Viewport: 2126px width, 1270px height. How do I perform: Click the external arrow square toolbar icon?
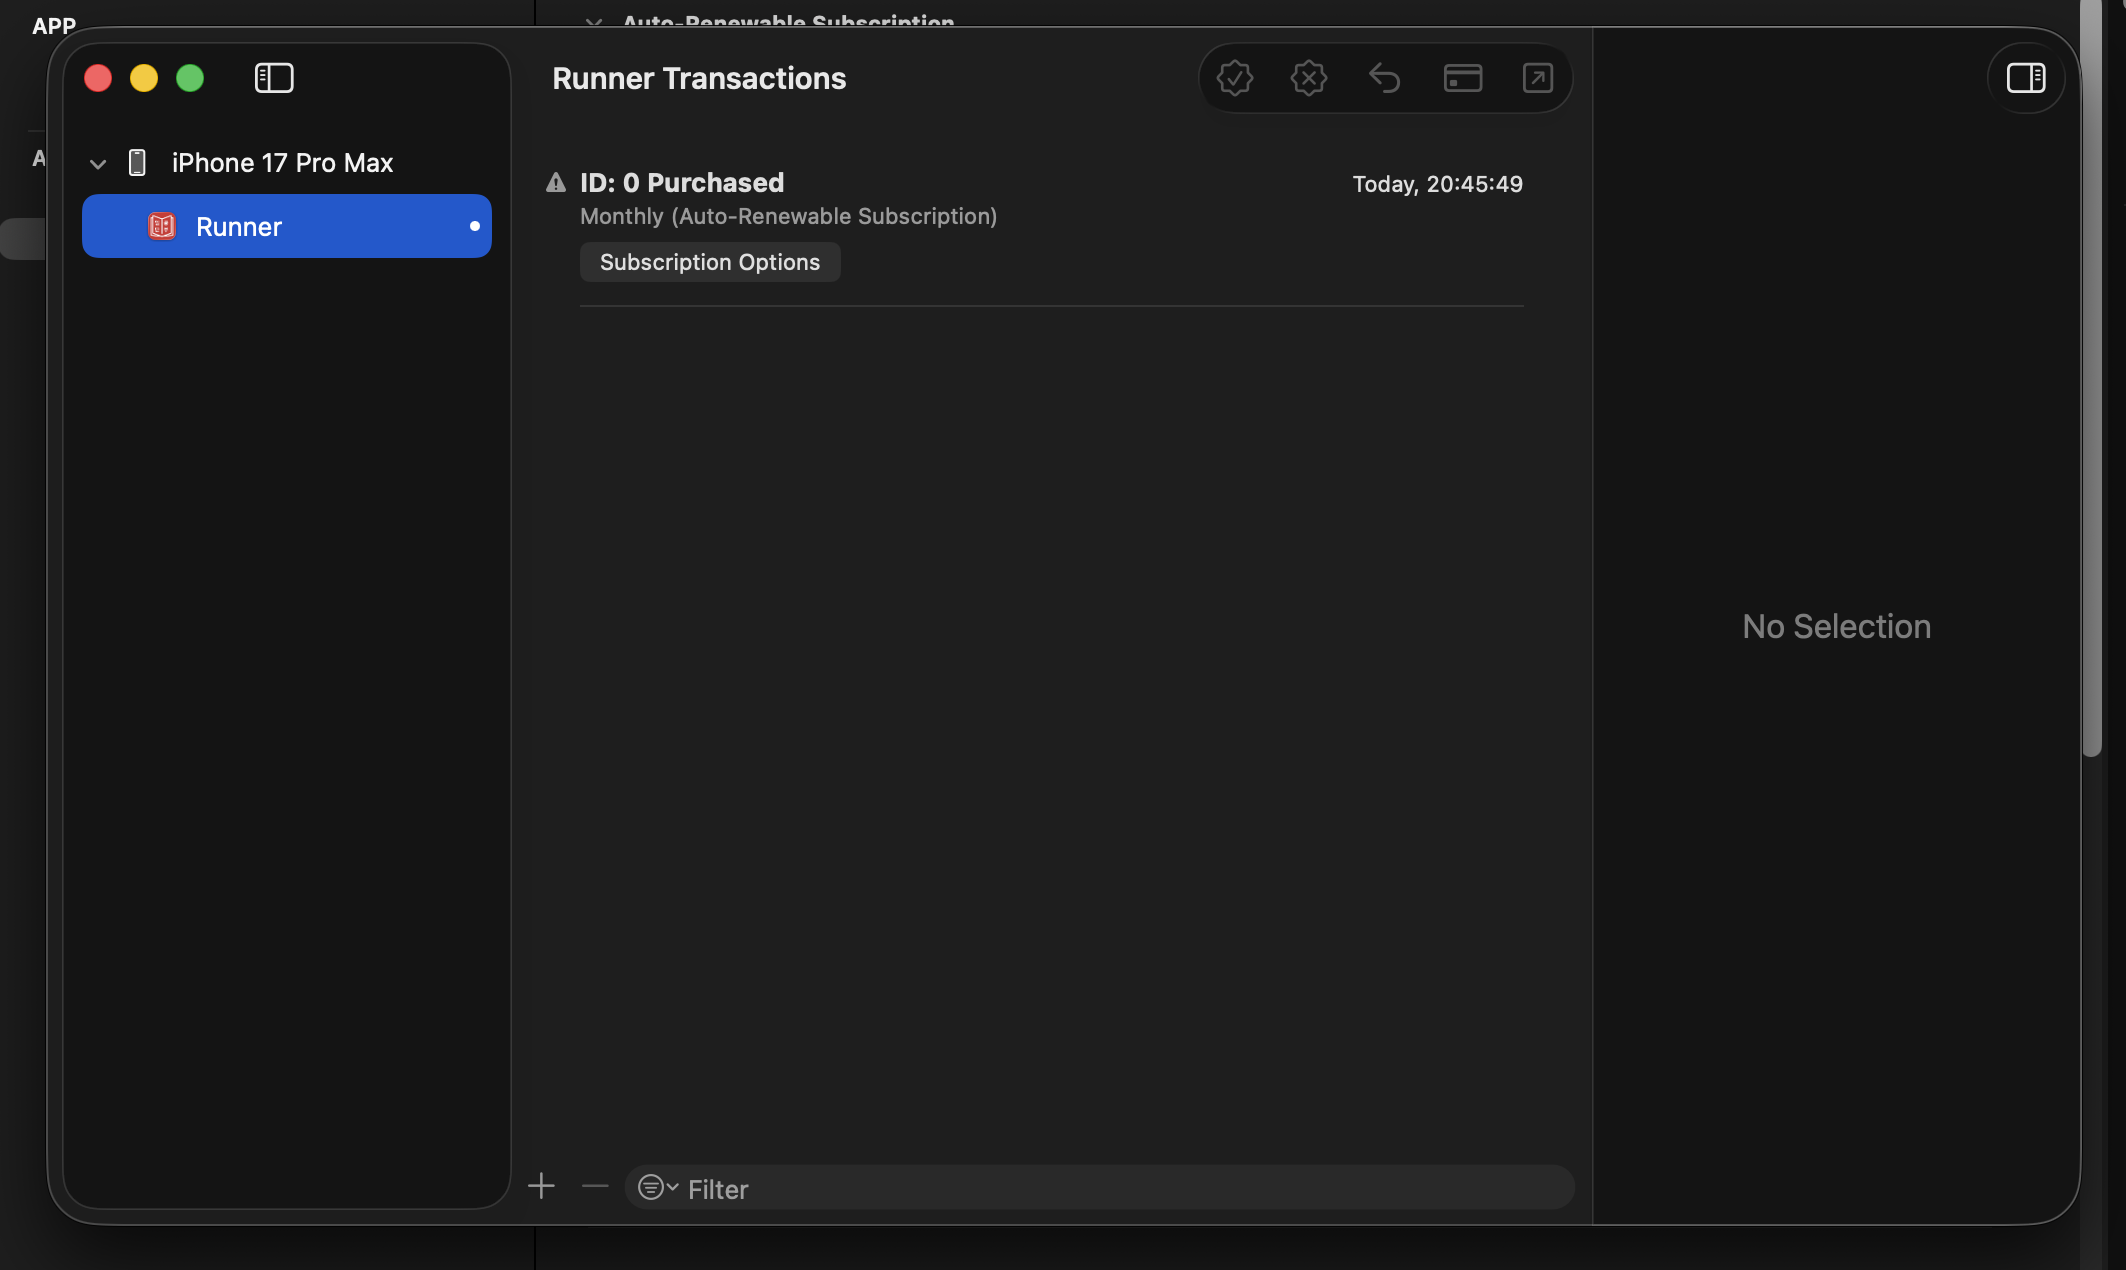tap(1538, 78)
